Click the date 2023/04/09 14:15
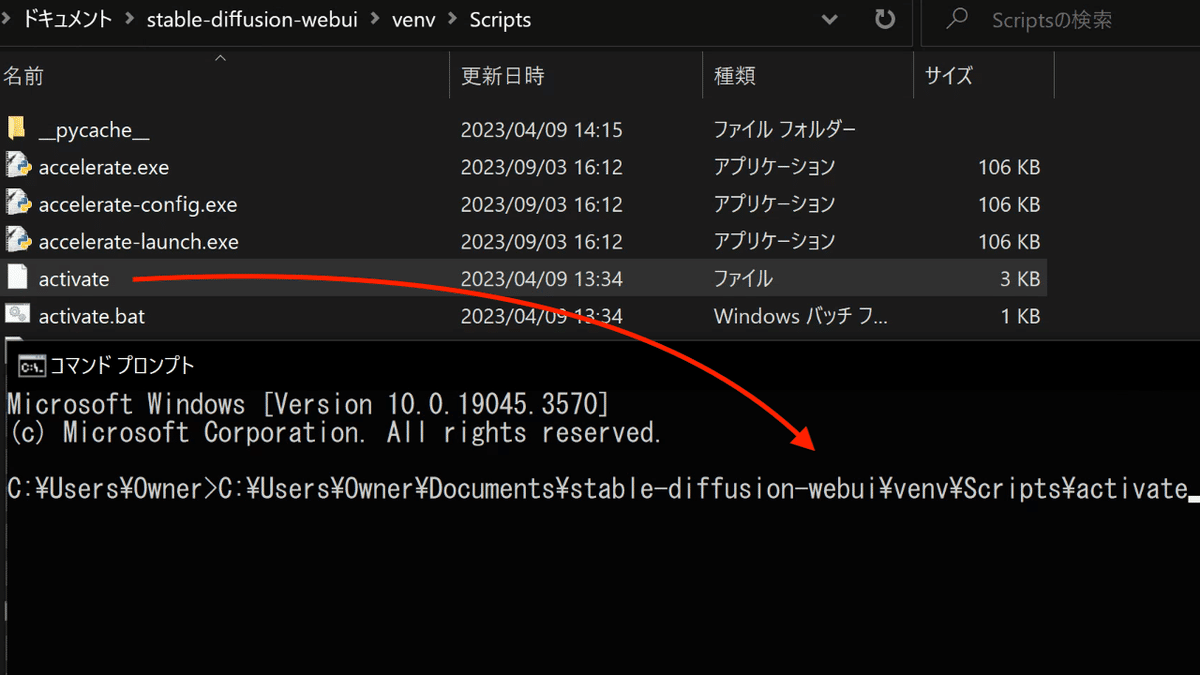Screen dimensions: 1200x675 pyautogui.click(x=541, y=130)
